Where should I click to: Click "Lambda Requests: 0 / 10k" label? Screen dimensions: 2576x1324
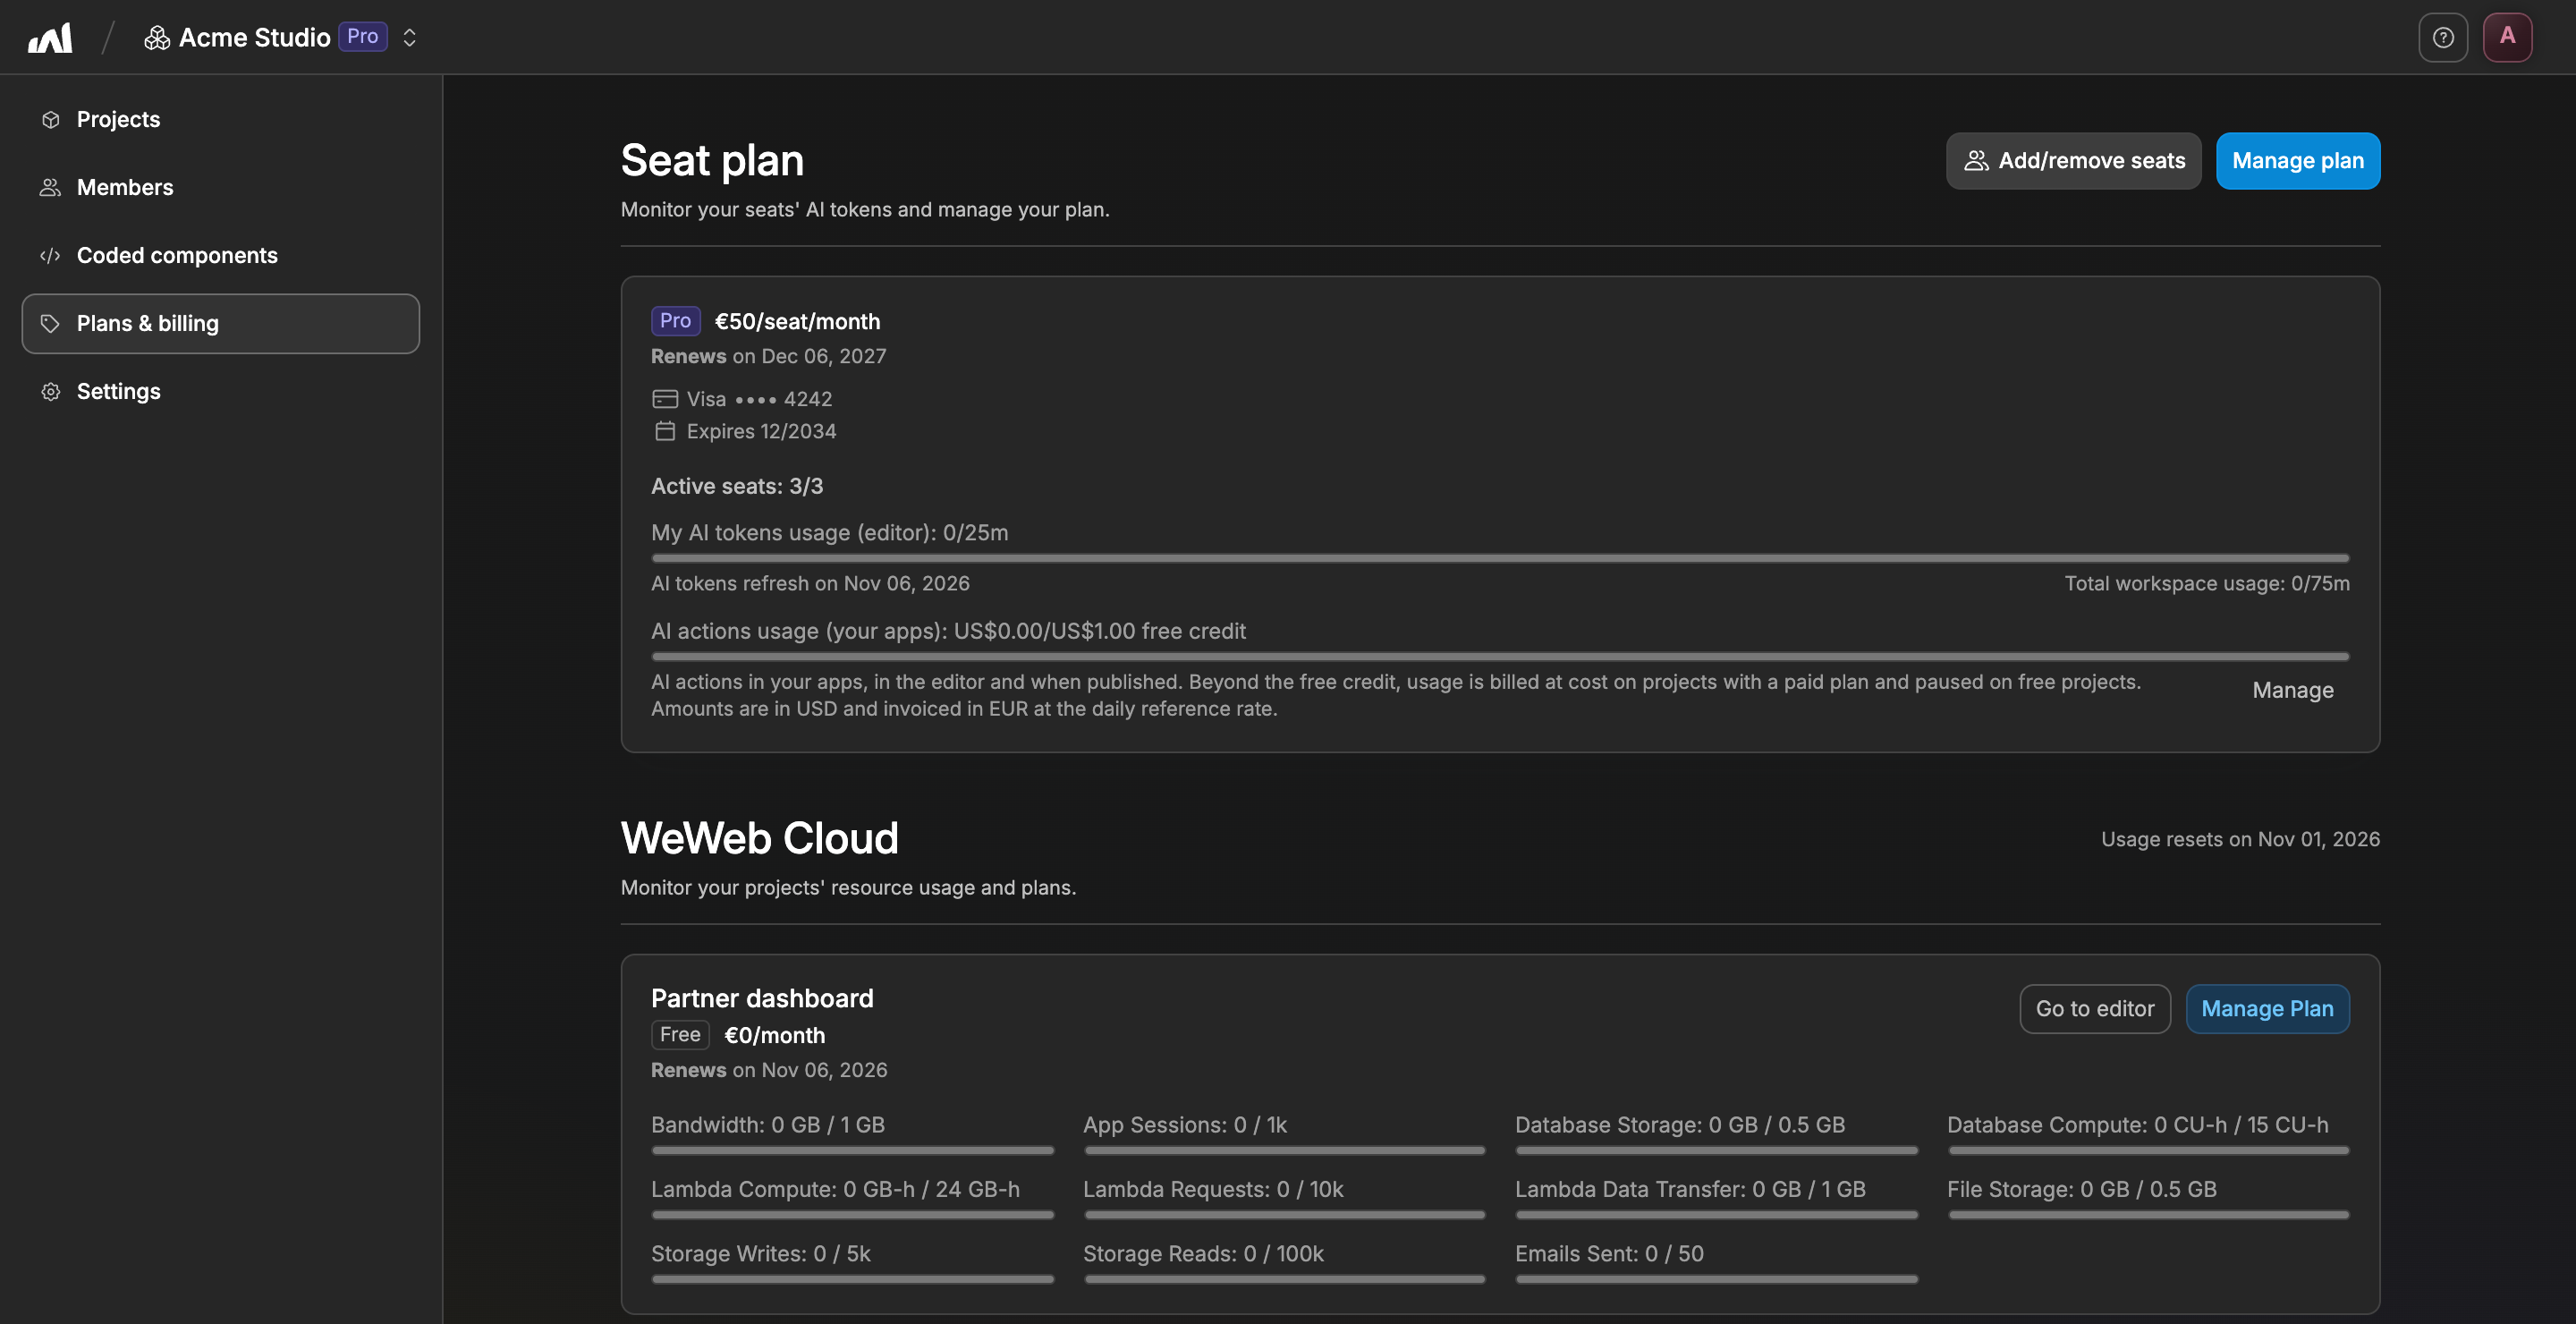(1213, 1189)
